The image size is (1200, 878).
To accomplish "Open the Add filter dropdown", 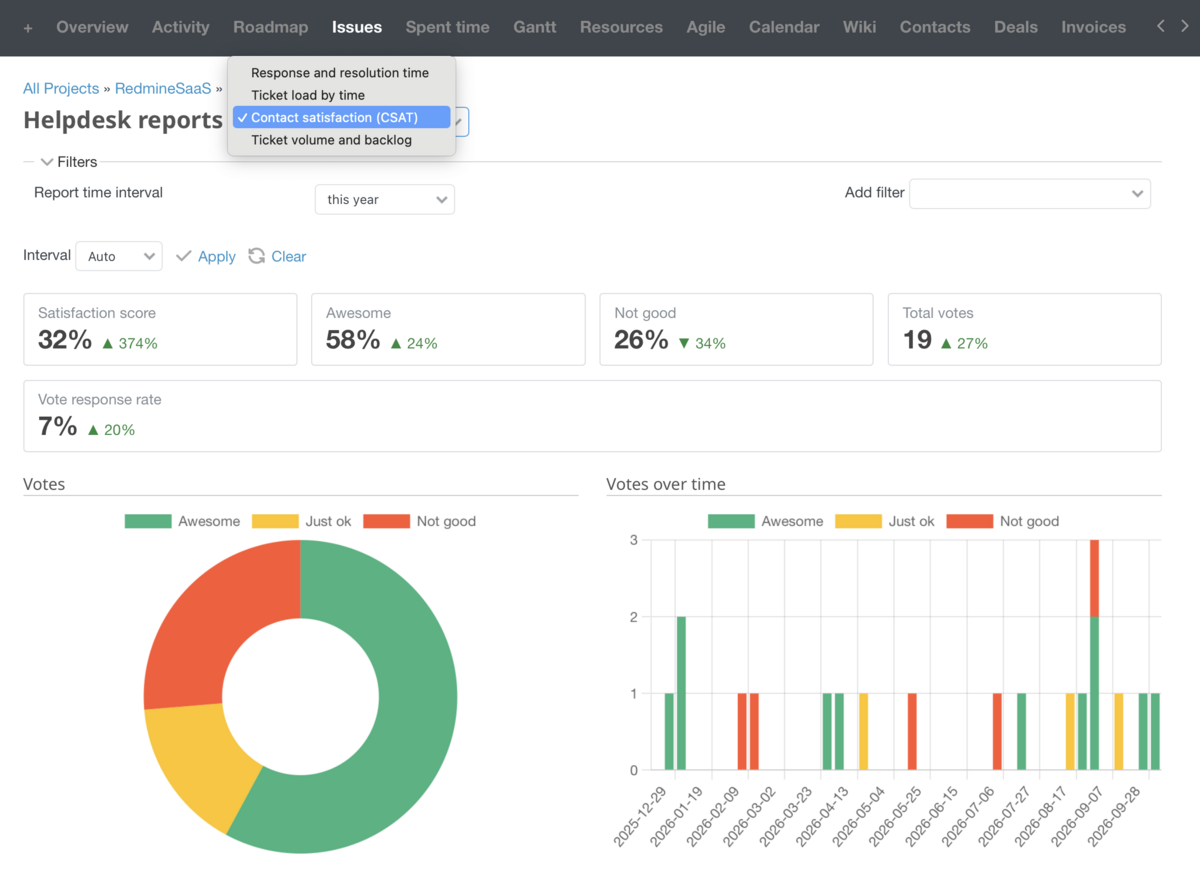I will 1030,193.
